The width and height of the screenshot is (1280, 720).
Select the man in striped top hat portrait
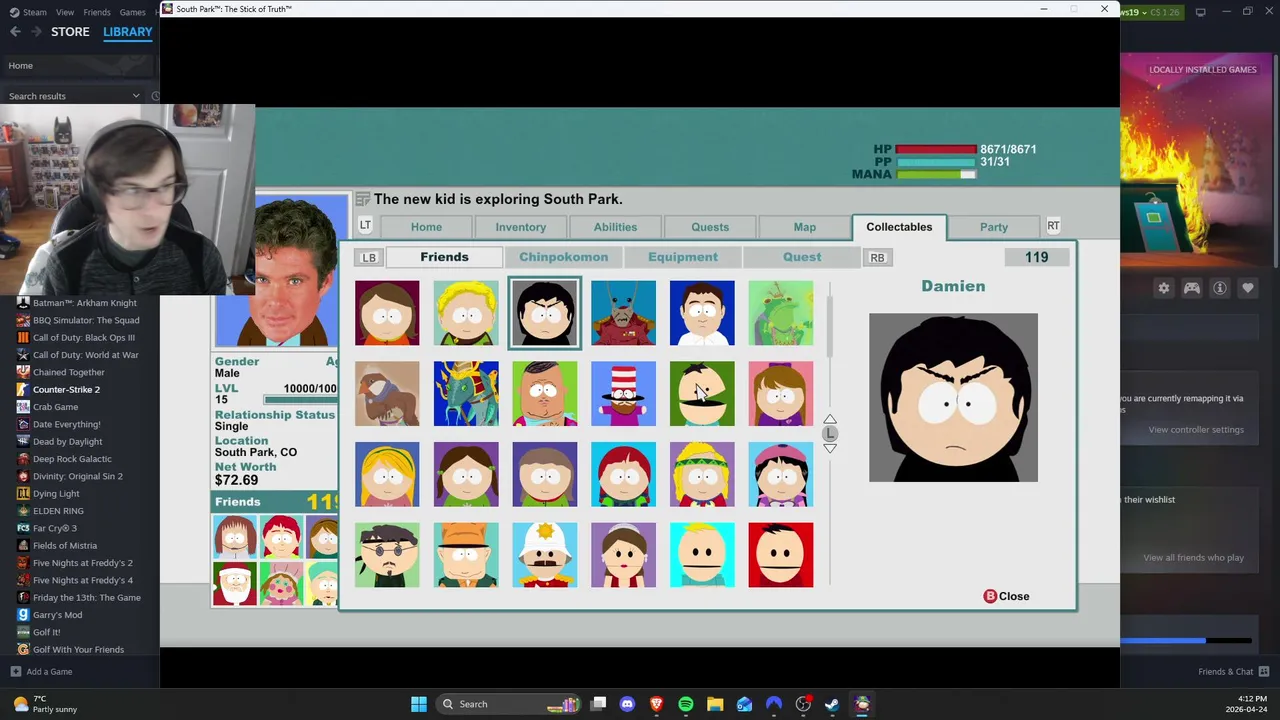pyautogui.click(x=623, y=394)
